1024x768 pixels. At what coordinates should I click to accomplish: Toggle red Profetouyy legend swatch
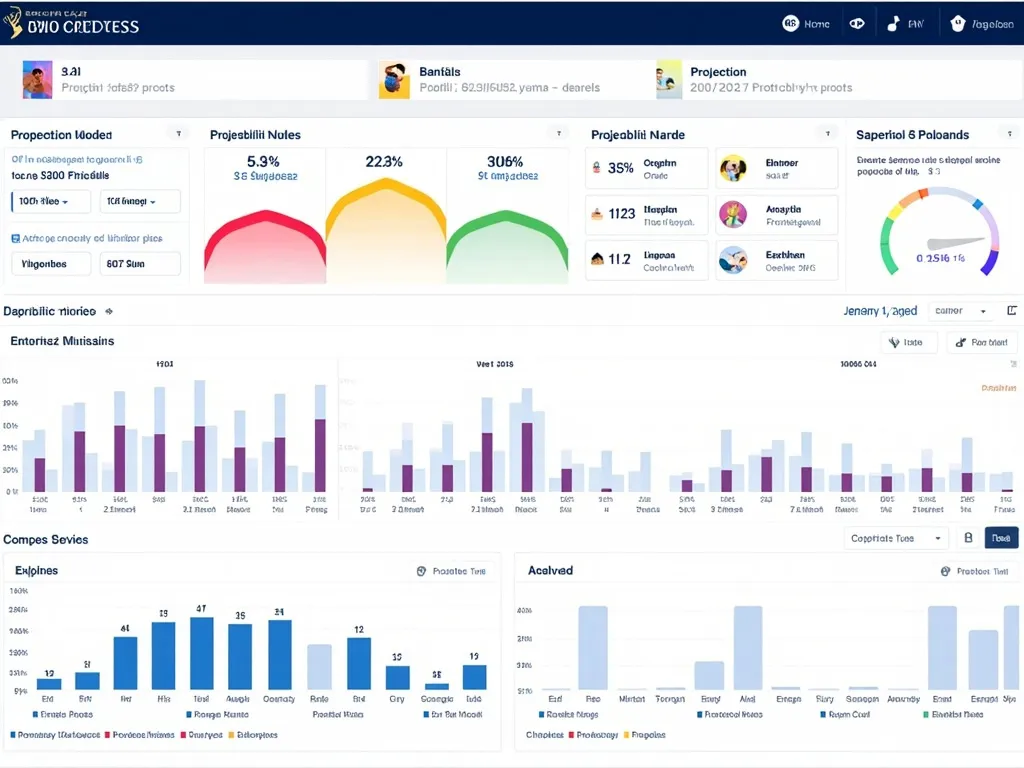click(571, 735)
